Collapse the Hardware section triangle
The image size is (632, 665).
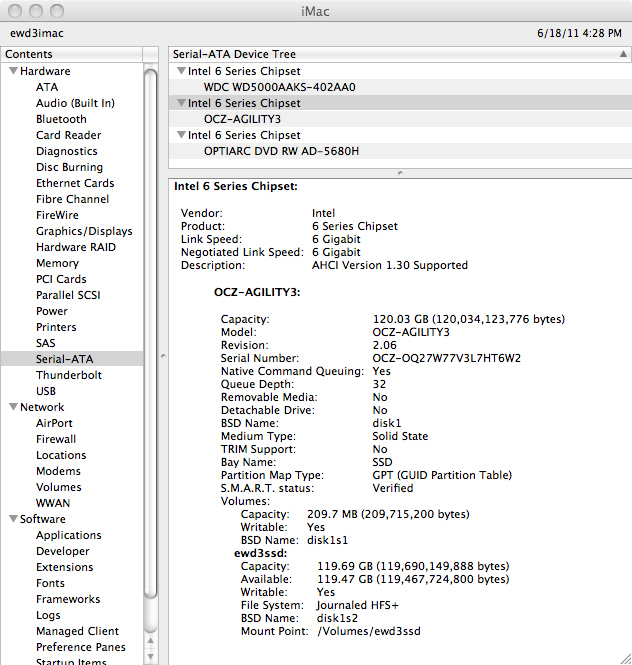[14, 71]
